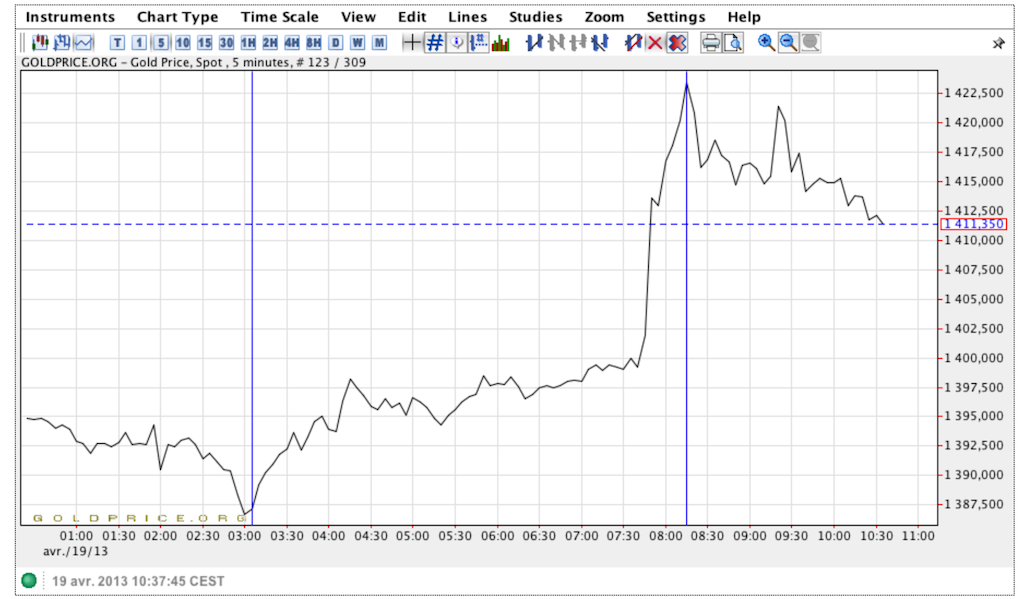The width and height of the screenshot is (1024, 599).
Task: Open print preview with magnifier page icon
Action: [x=733, y=43]
